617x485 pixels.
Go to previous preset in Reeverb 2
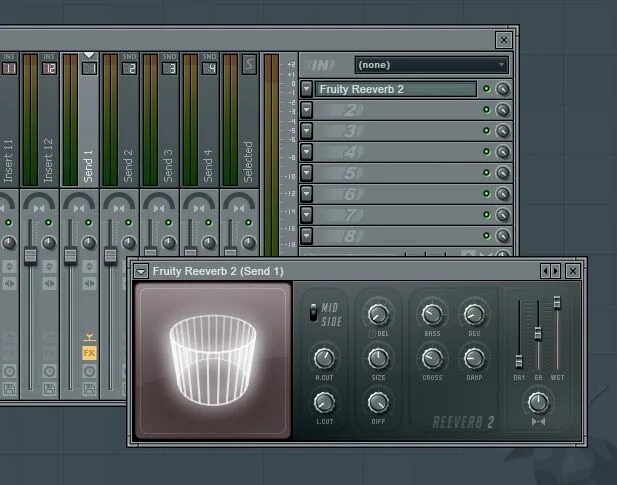point(545,271)
